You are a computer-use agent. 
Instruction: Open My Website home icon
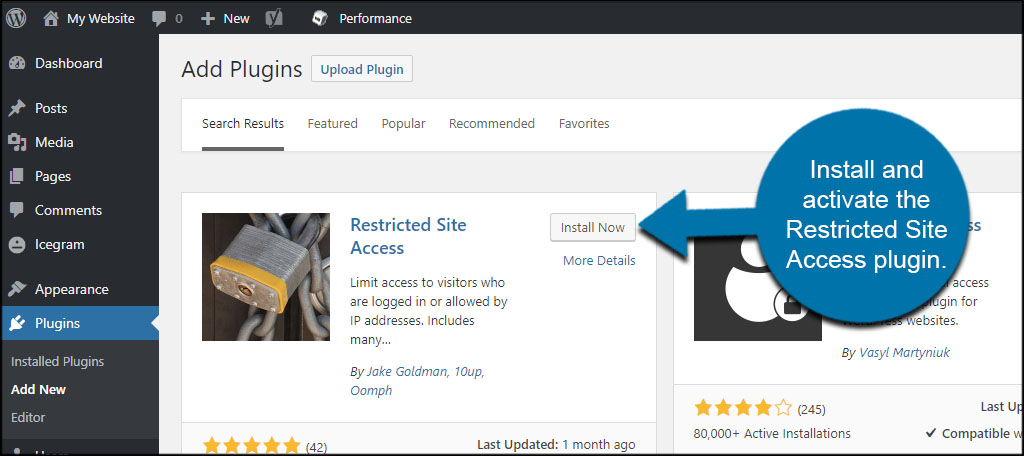[51, 18]
